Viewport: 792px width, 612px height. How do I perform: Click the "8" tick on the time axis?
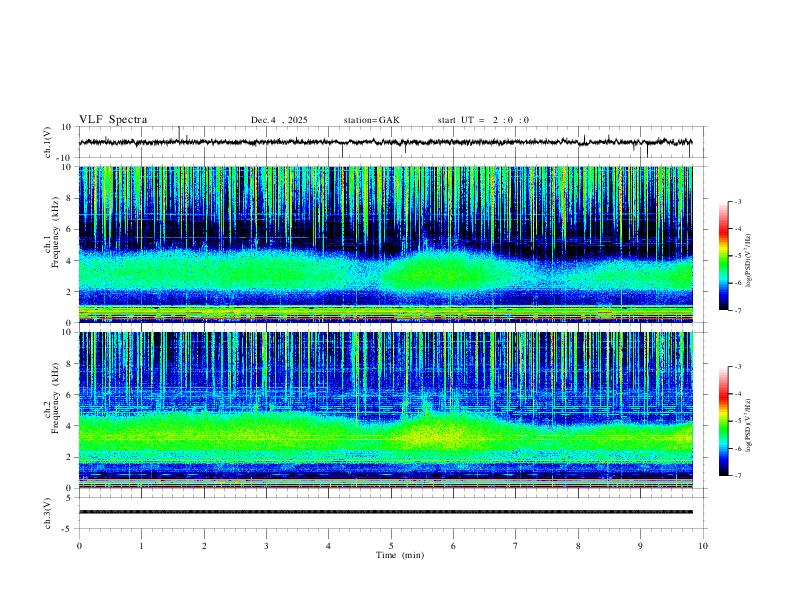pos(578,546)
